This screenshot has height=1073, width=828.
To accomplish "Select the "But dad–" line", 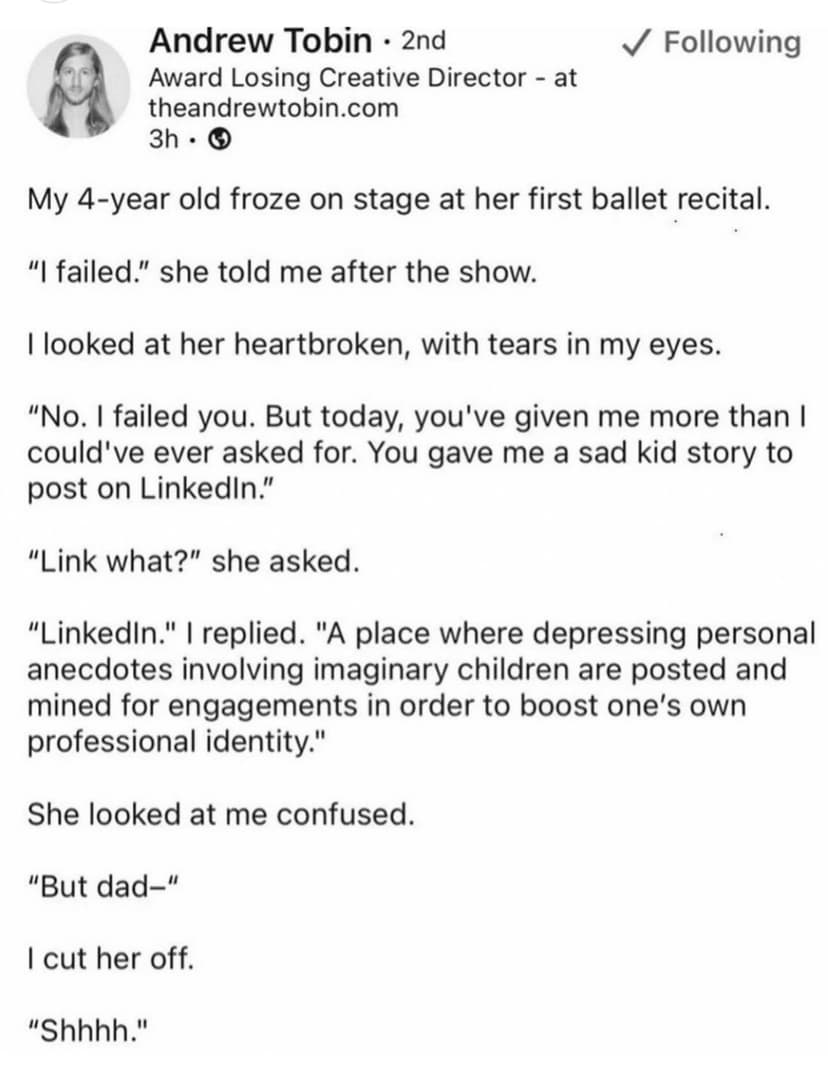I will [103, 887].
